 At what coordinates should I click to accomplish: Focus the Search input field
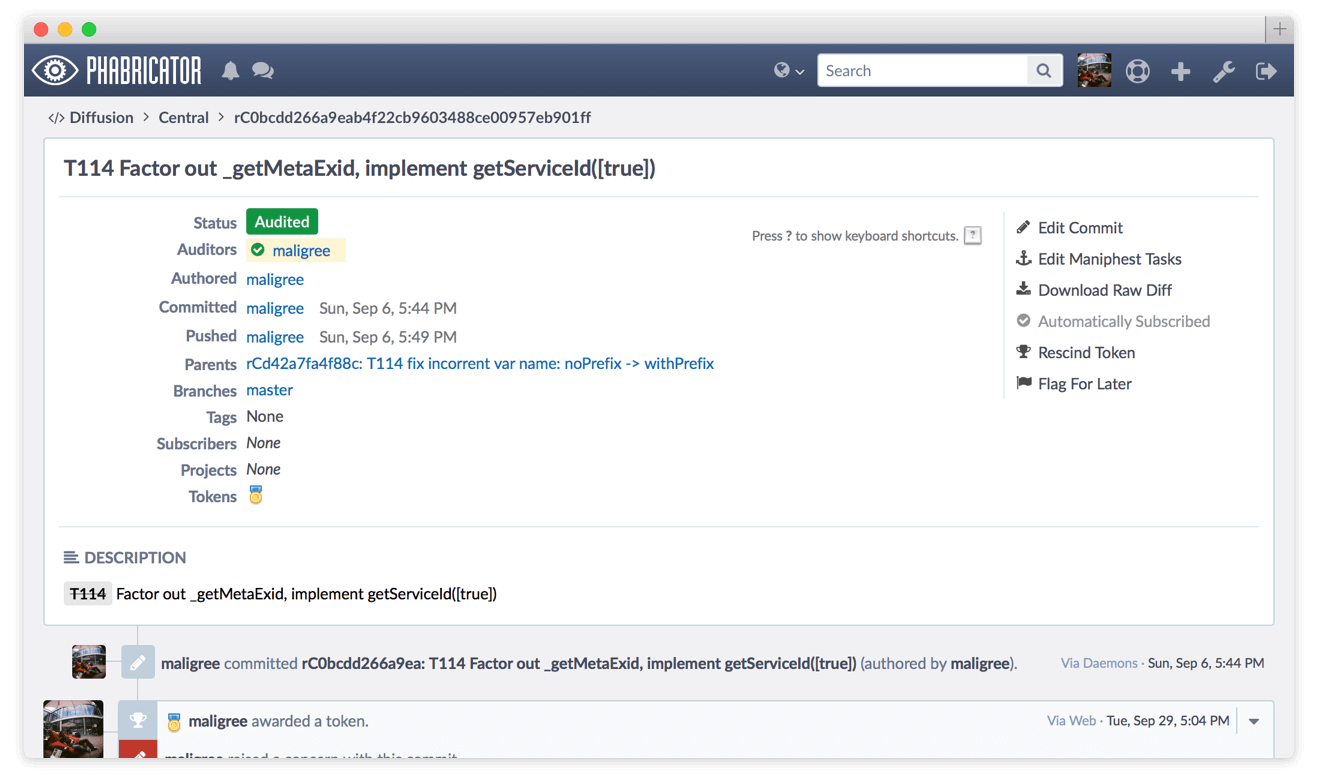coord(922,70)
